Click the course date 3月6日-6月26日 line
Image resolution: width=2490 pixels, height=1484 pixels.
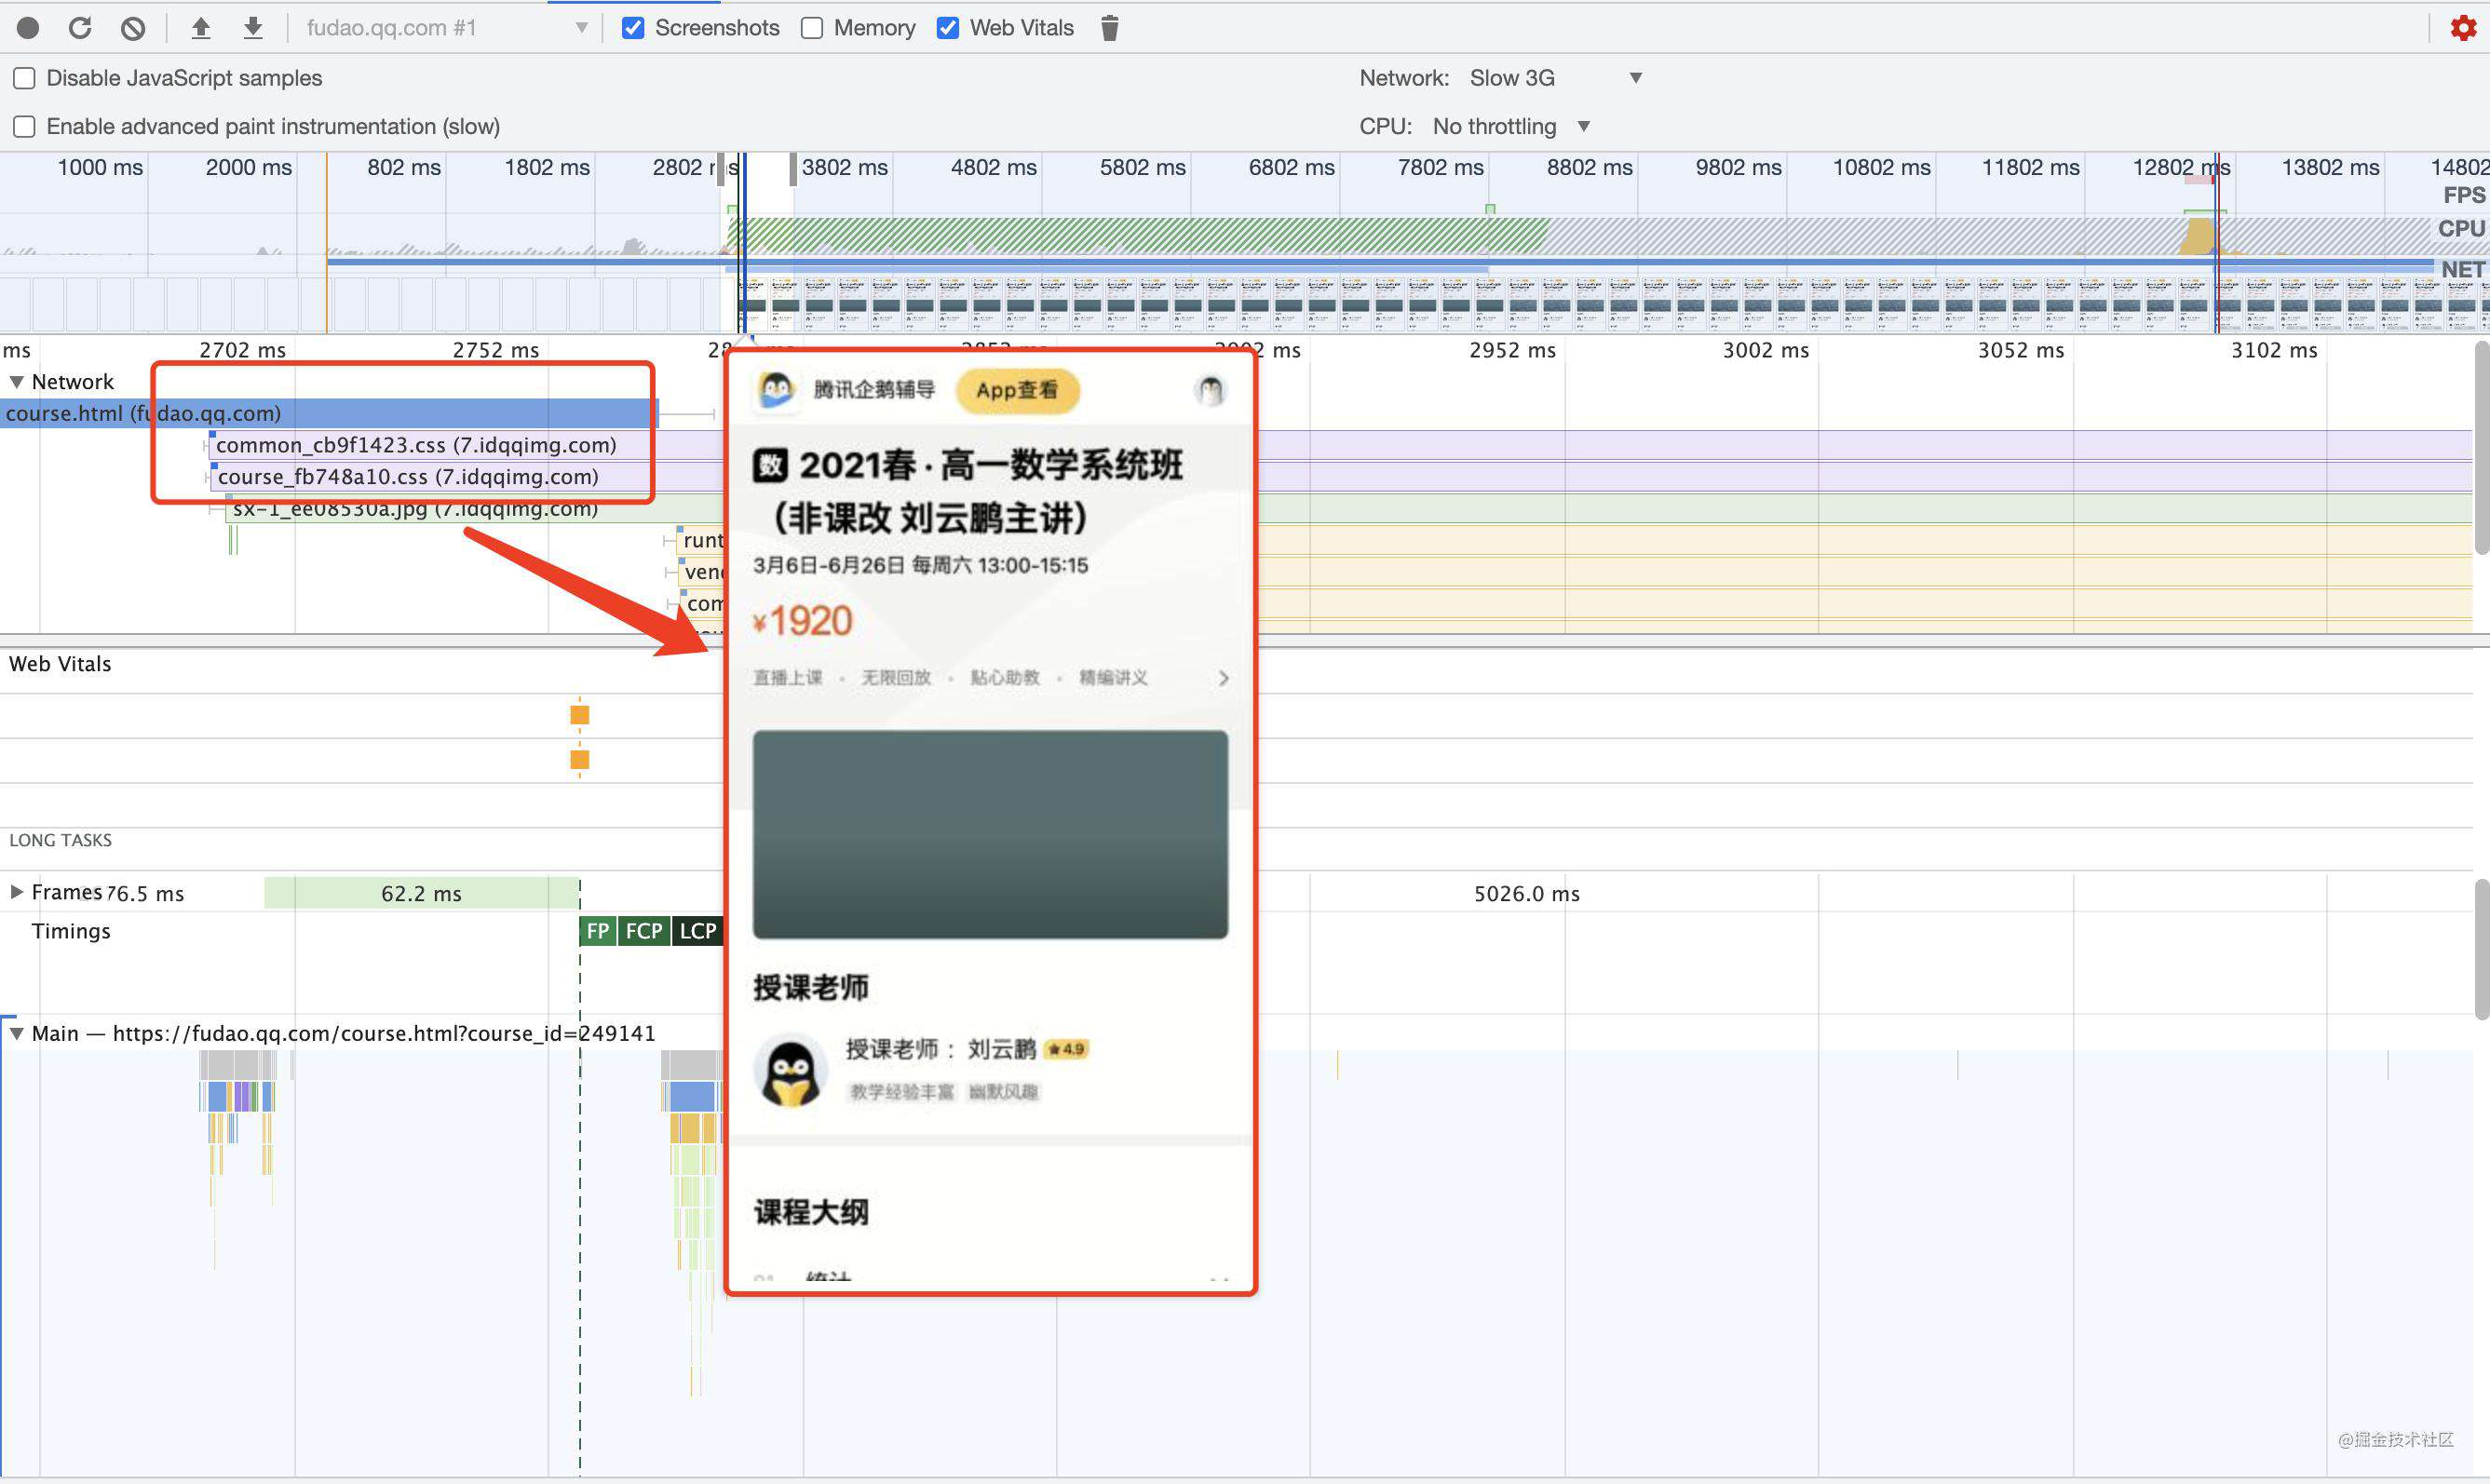click(x=920, y=565)
